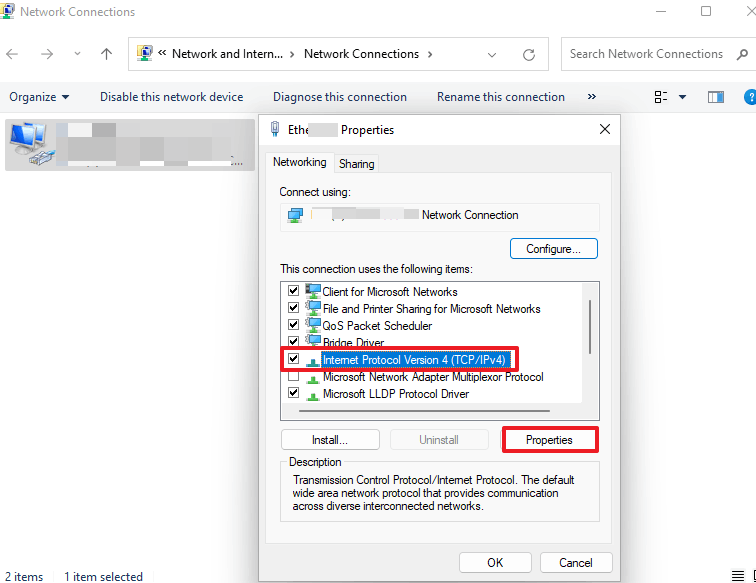
Task: Select Internet Protocol Version 4 (TCP/IPv4) text
Action: (414, 360)
